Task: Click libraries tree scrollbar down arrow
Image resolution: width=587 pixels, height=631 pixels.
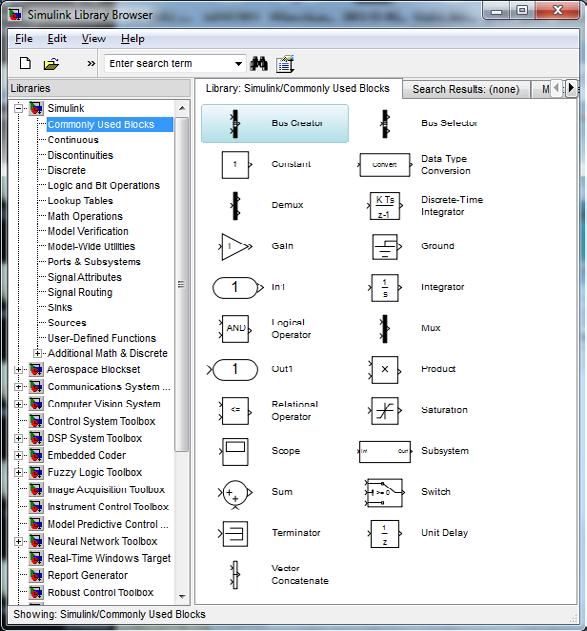Action: click(182, 596)
